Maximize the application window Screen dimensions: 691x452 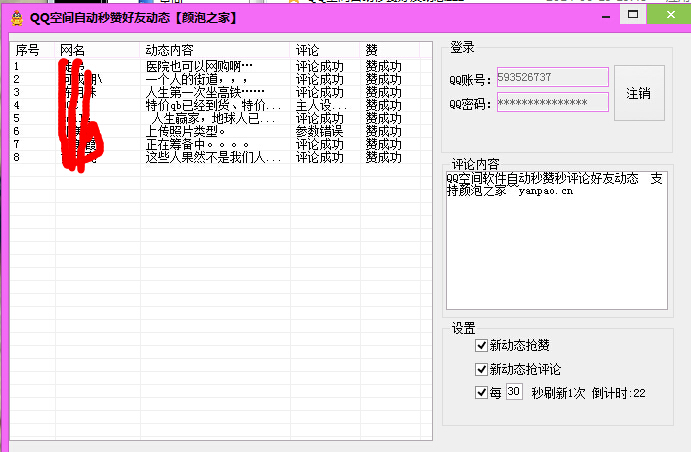632,16
